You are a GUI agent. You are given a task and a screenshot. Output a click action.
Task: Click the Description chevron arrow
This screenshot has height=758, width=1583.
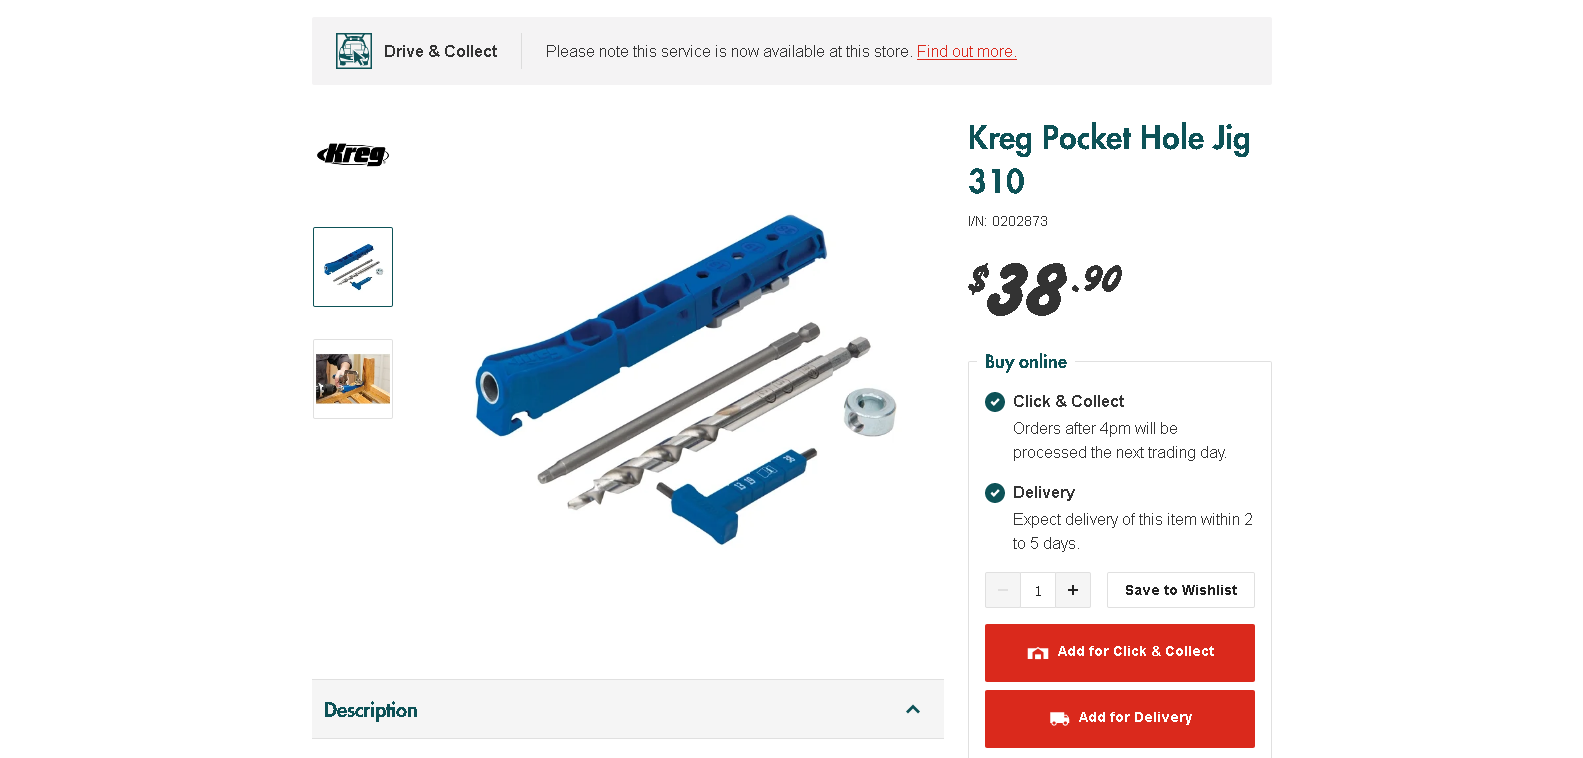[x=913, y=709]
